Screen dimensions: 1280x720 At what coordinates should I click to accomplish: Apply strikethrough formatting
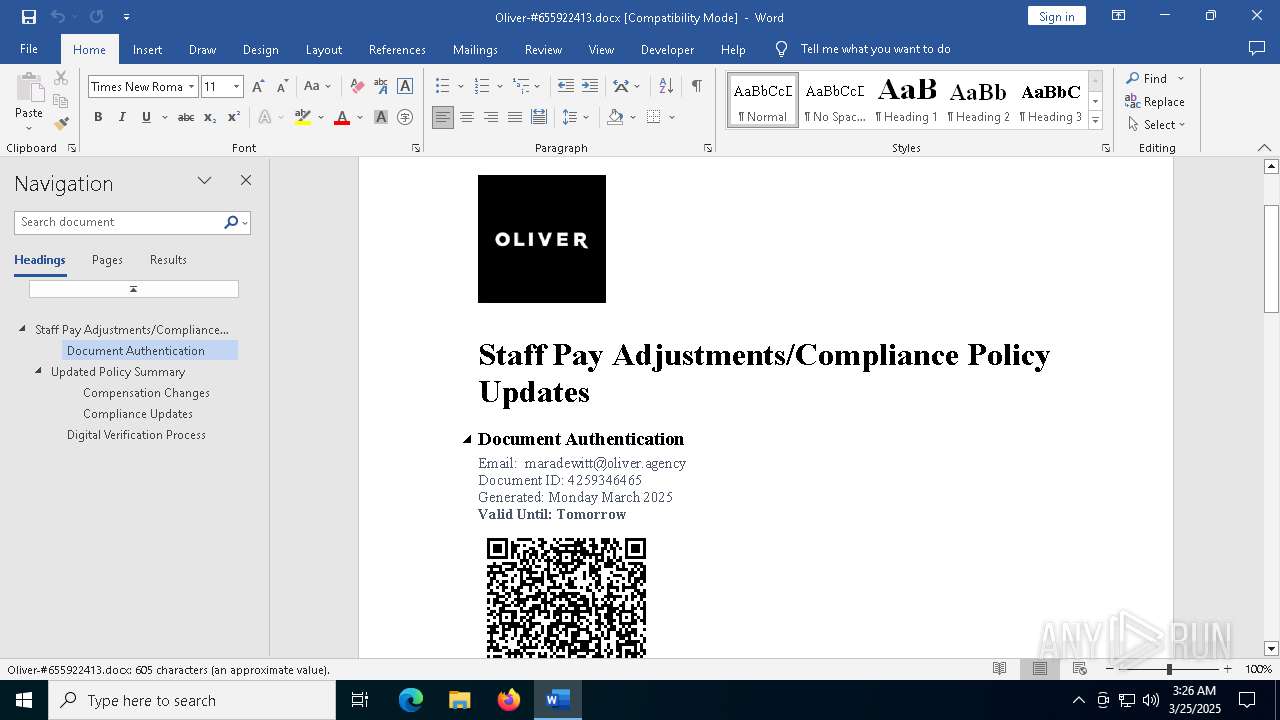(x=186, y=117)
